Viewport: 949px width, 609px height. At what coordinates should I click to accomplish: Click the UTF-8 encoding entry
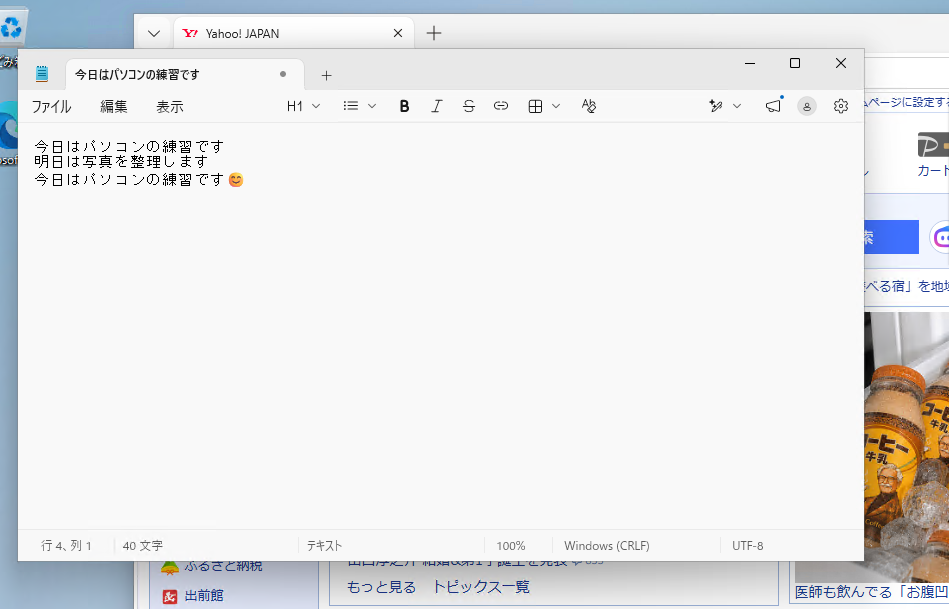coord(747,546)
